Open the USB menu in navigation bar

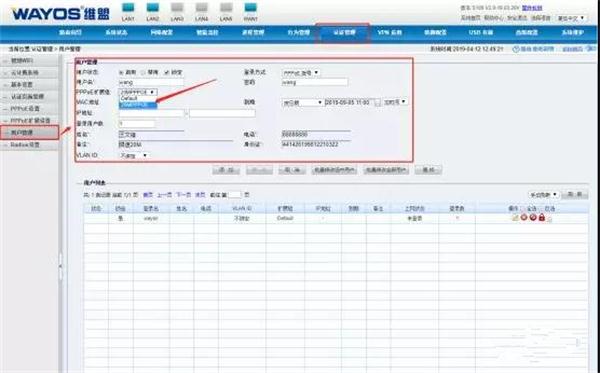pyautogui.click(x=481, y=33)
